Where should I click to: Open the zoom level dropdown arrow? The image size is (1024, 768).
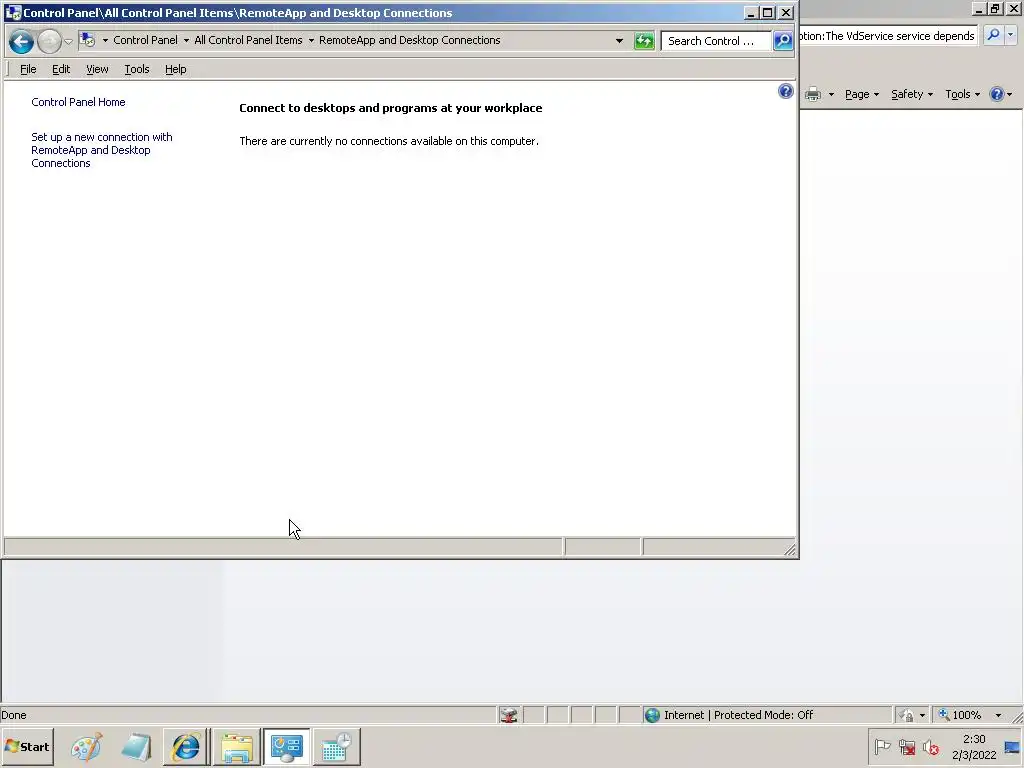pos(998,715)
